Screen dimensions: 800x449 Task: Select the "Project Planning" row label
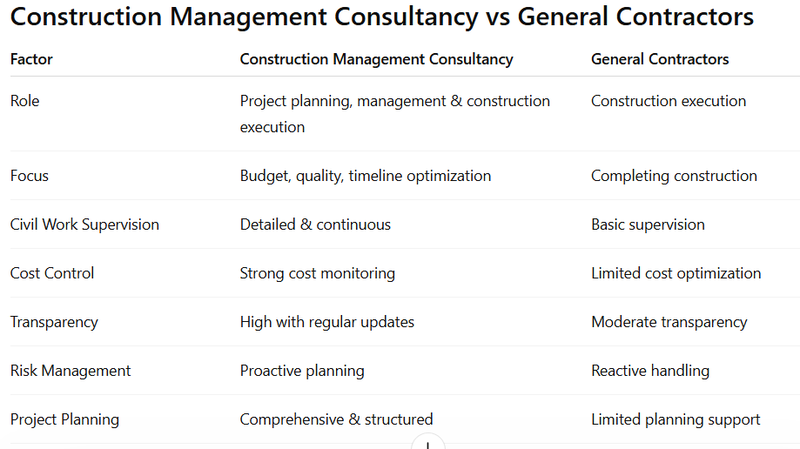click(64, 420)
